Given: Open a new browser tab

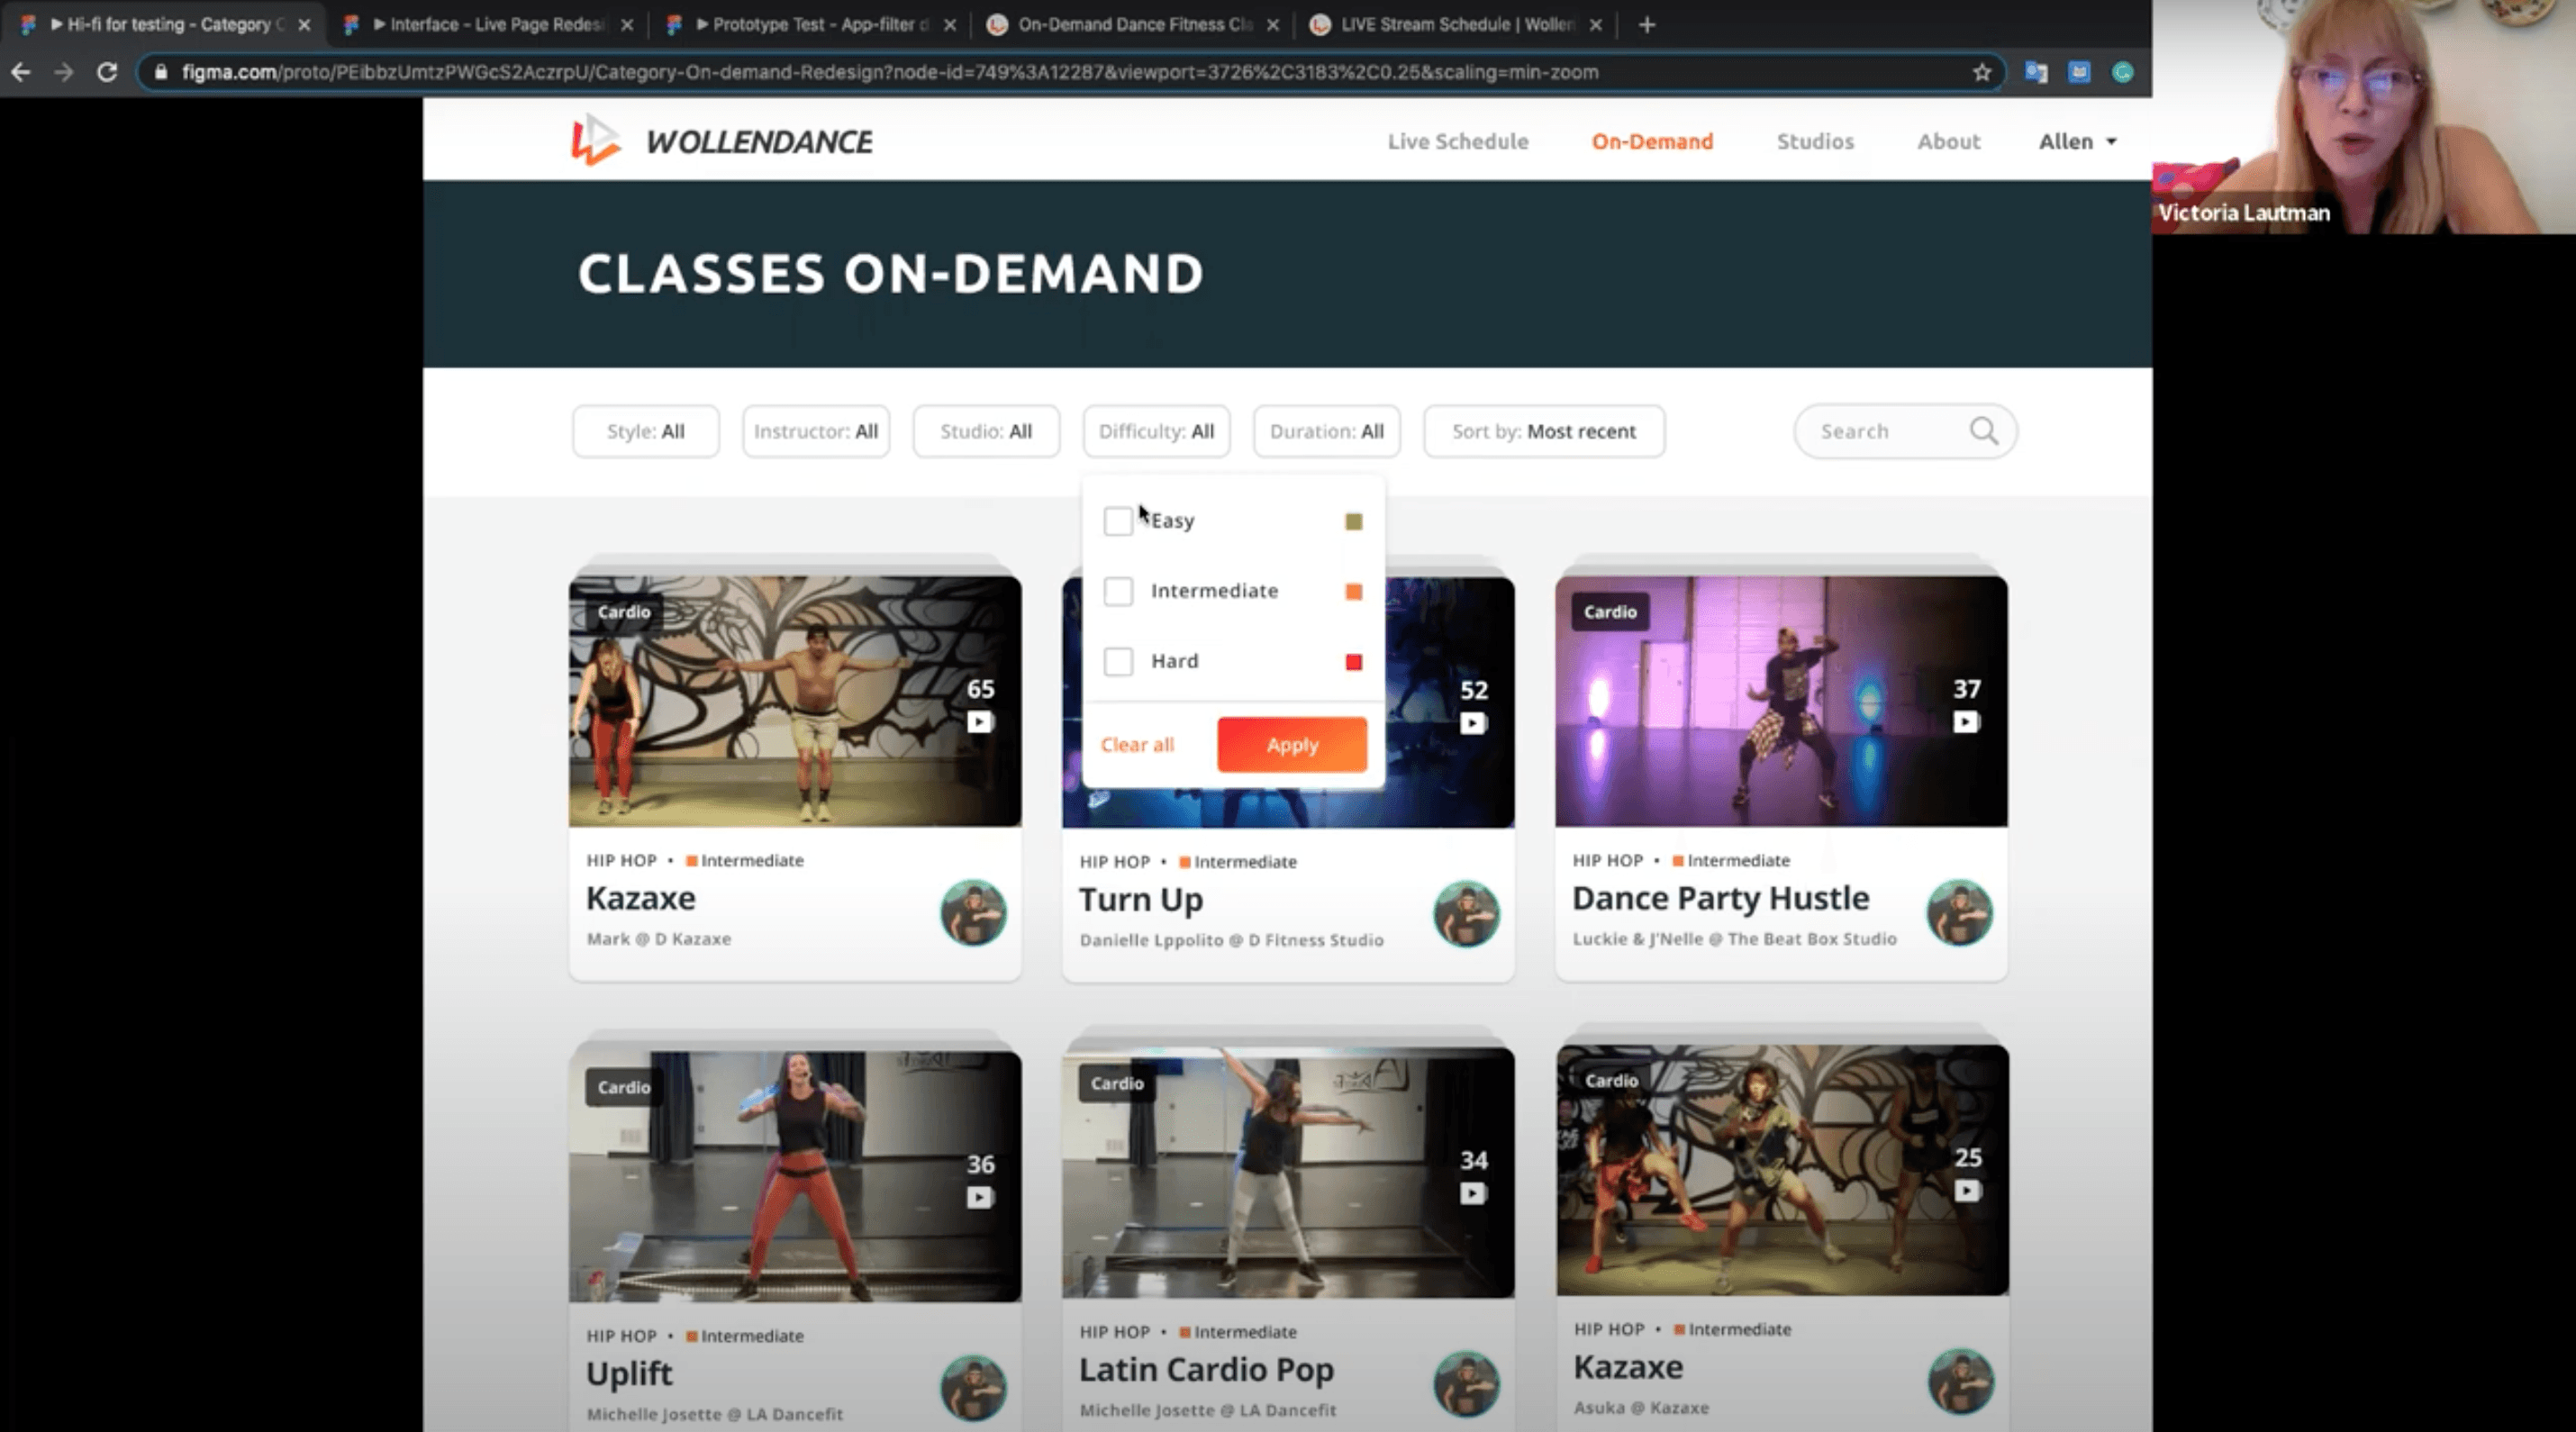Looking at the screenshot, I should coord(1647,25).
